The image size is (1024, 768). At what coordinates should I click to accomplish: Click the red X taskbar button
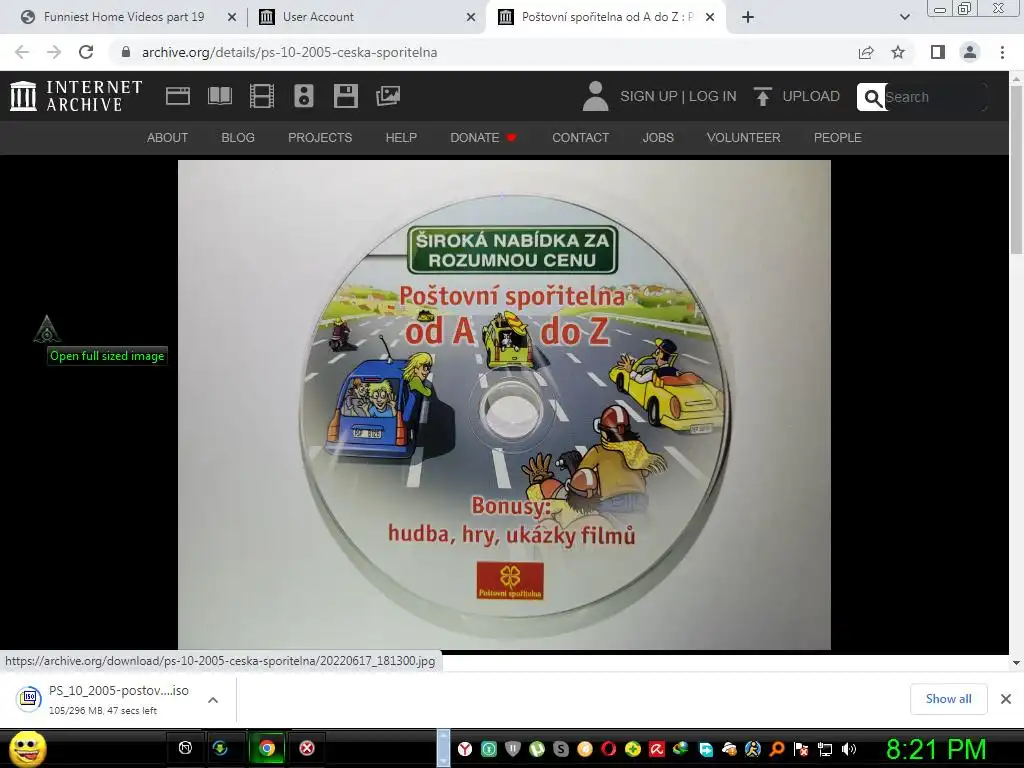[x=307, y=748]
